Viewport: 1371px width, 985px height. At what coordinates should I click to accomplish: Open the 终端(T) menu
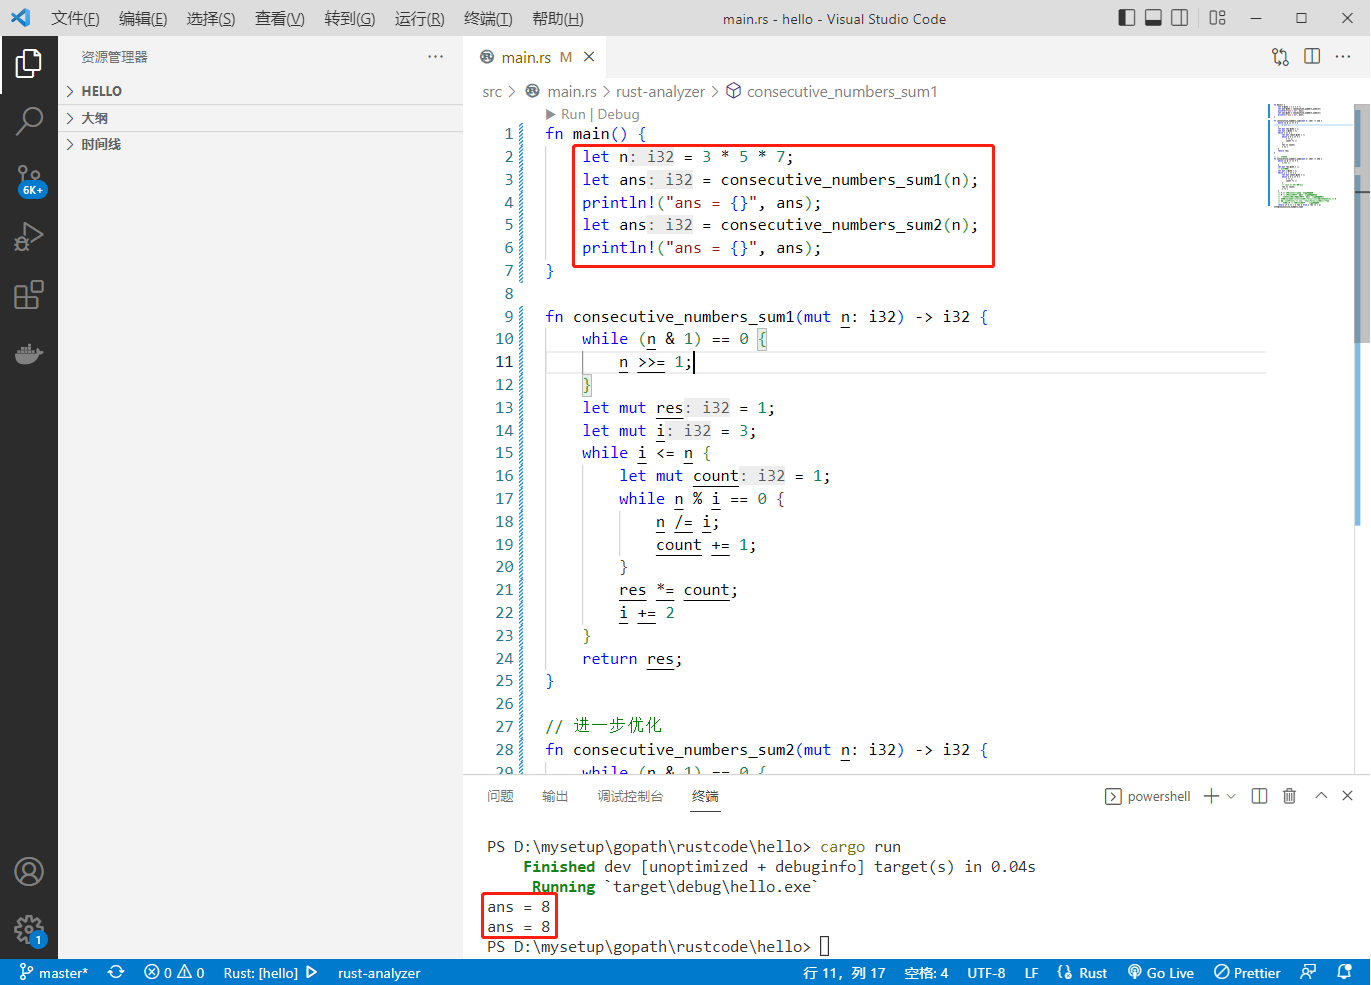tap(488, 18)
